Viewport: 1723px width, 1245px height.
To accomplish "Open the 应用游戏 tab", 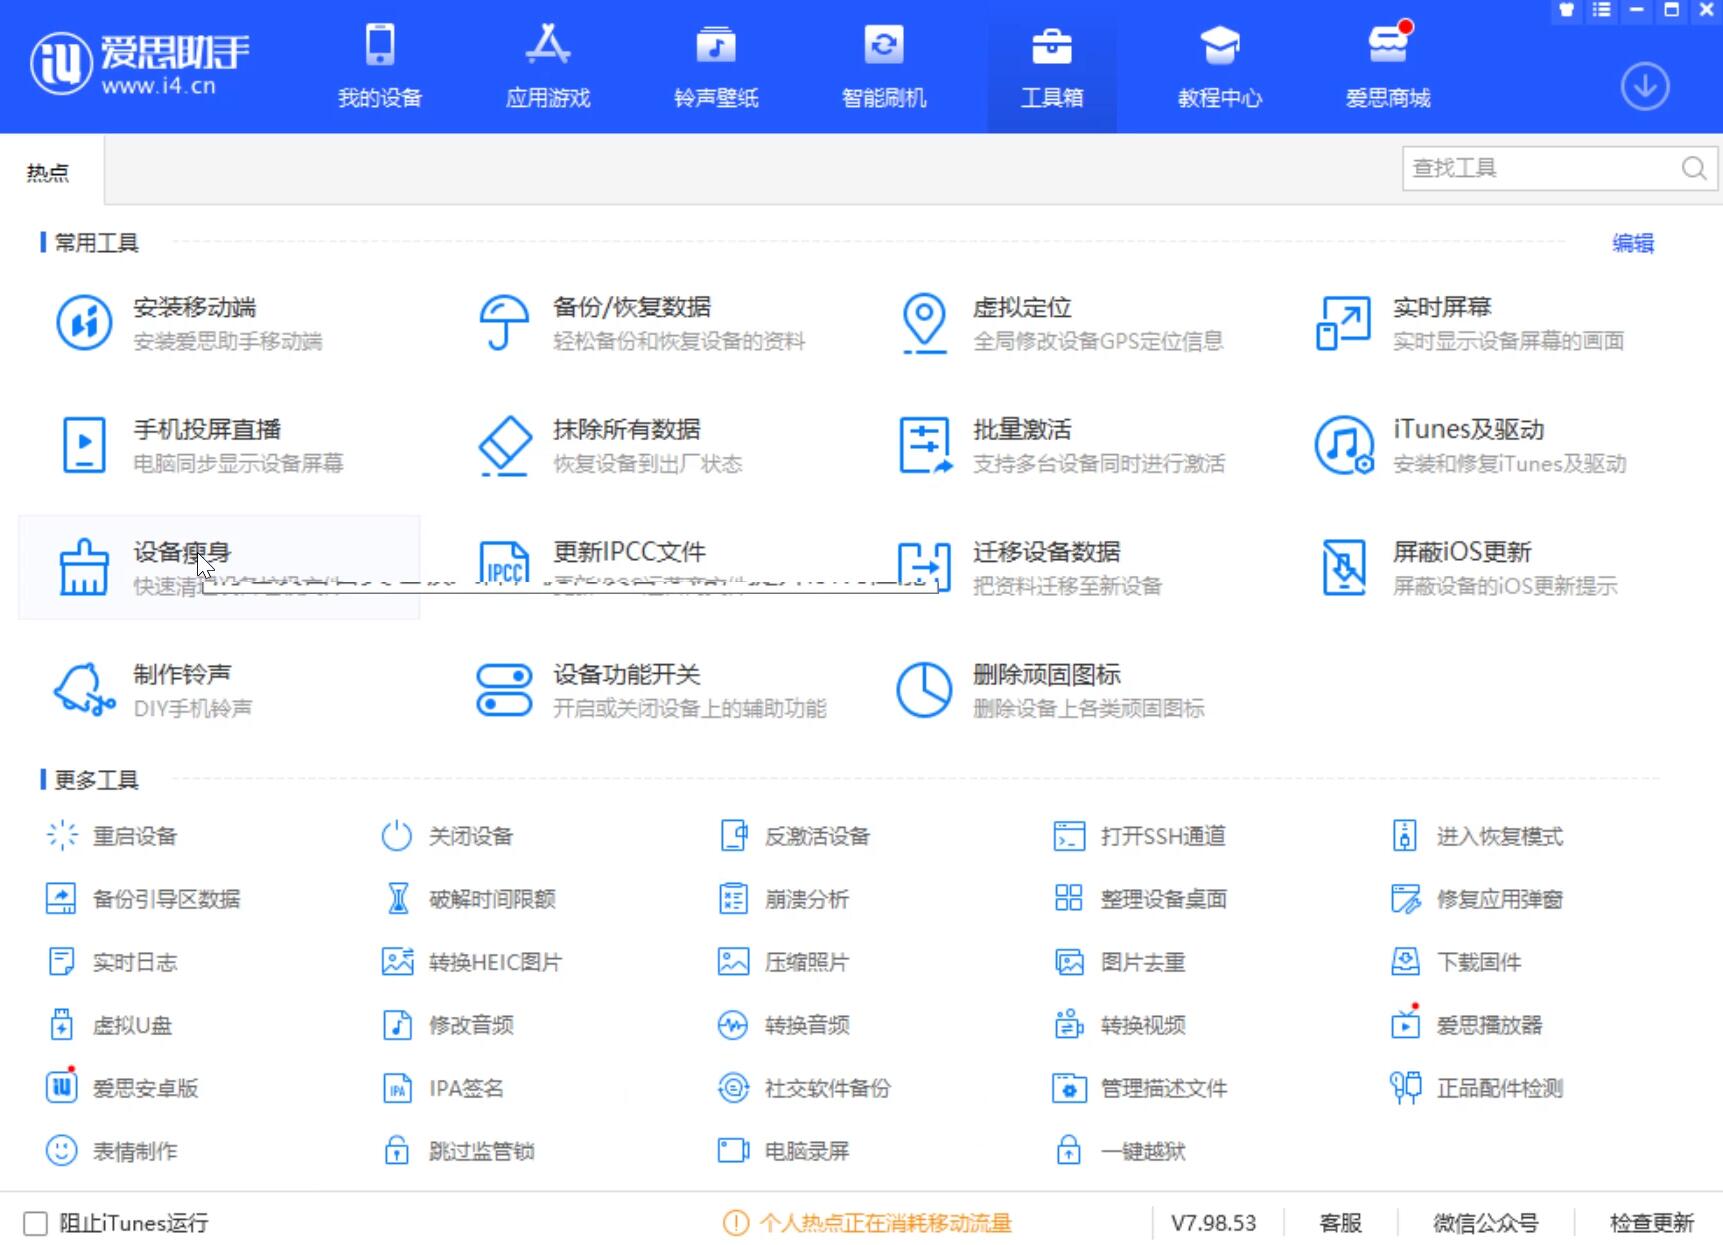I will click(x=548, y=66).
